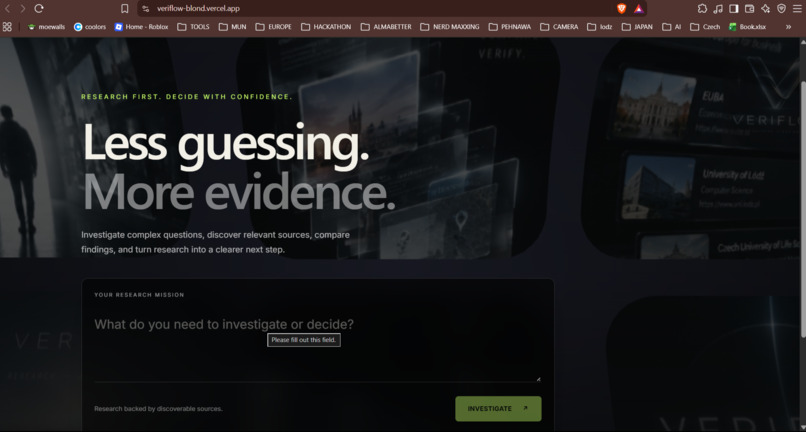Viewport: 806px width, 432px height.
Task: Open the ALMABETTER bookmark folder
Action: click(386, 27)
